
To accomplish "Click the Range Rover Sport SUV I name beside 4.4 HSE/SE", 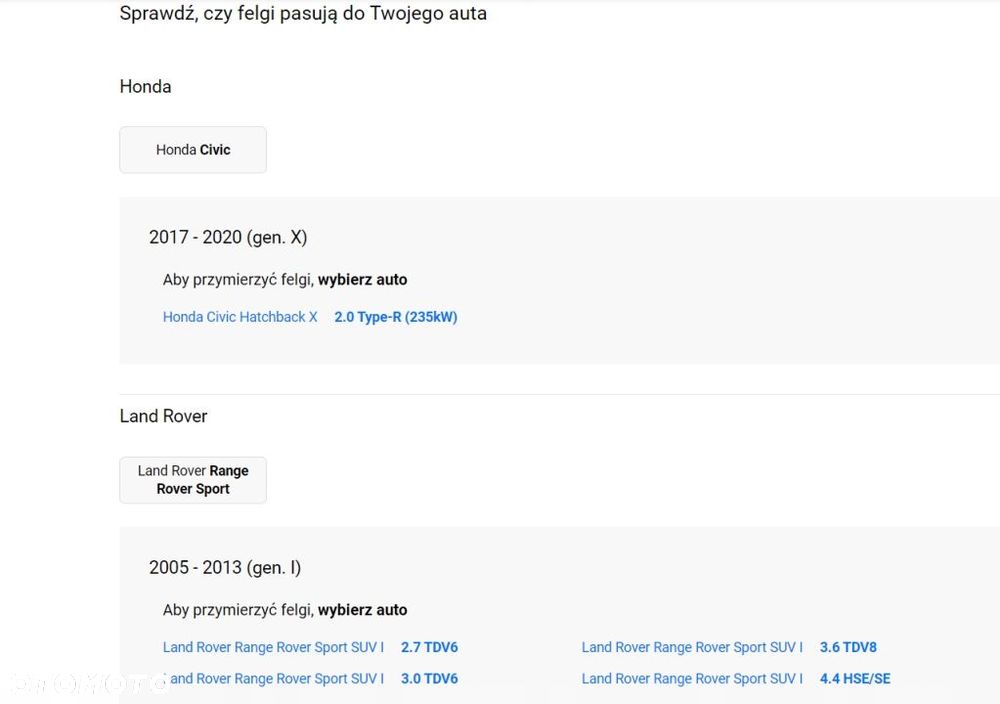I will [692, 679].
